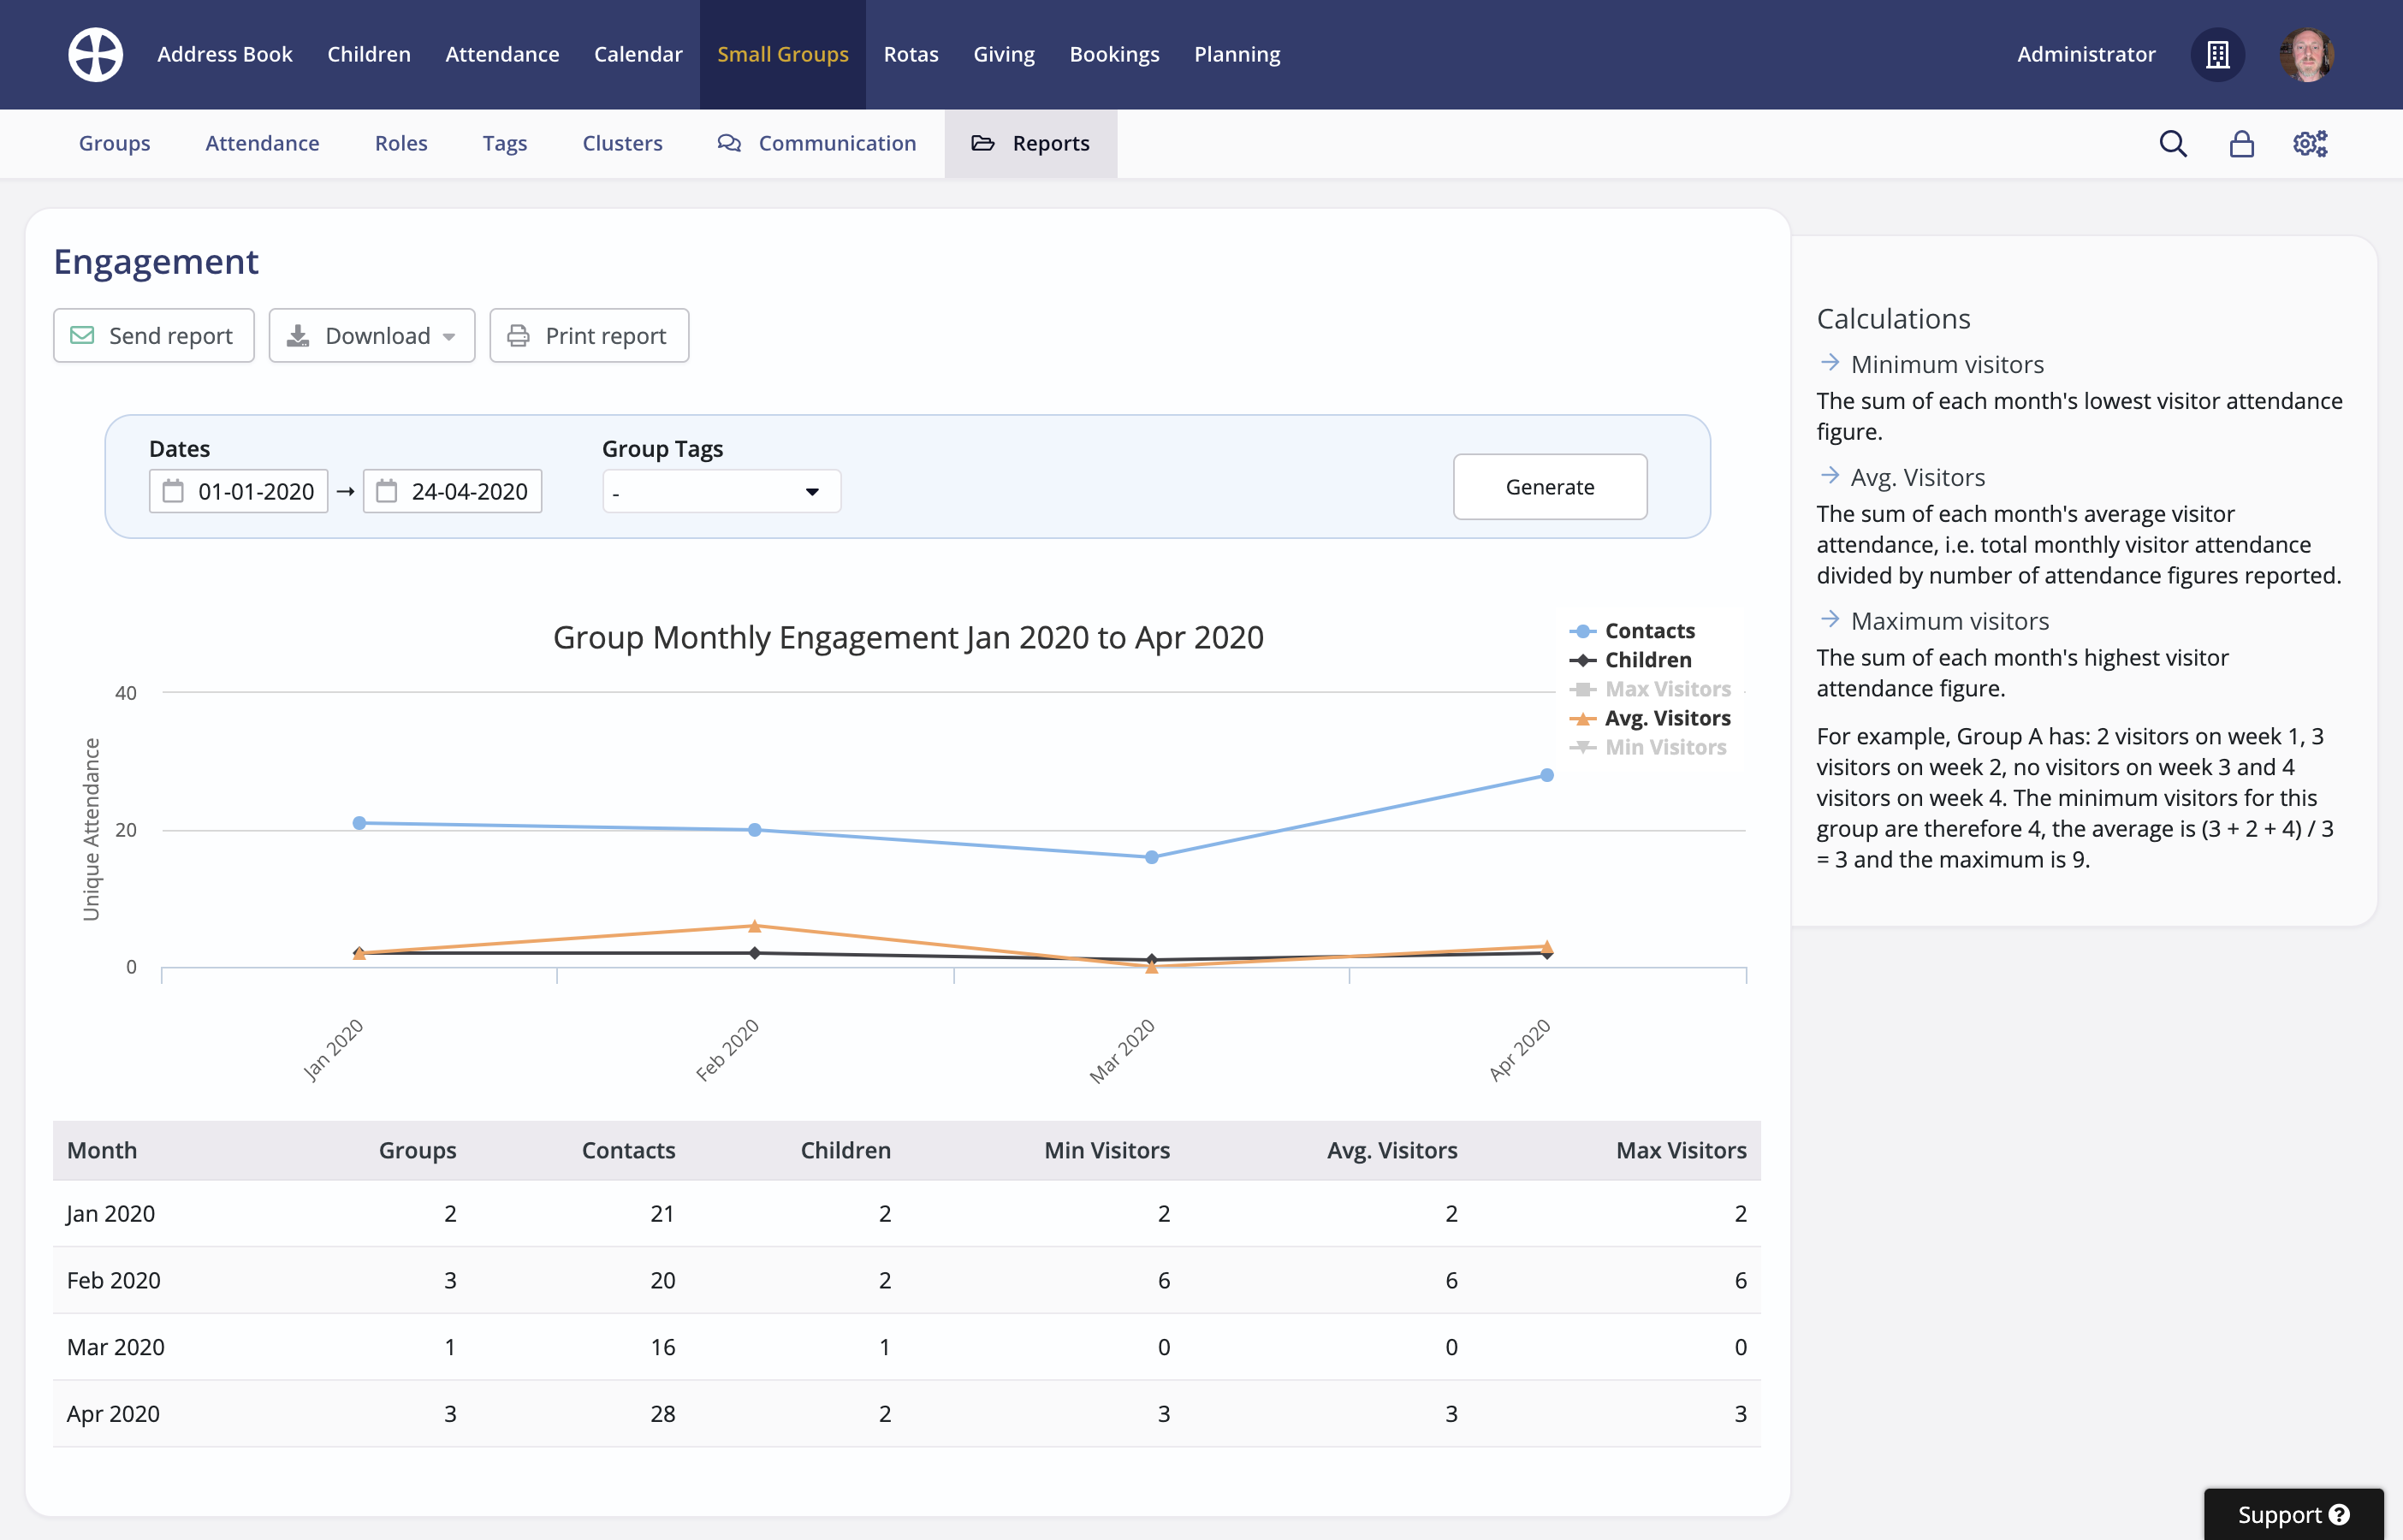The width and height of the screenshot is (2403, 1540).
Task: Click the building icon near Administrator
Action: 2217,54
